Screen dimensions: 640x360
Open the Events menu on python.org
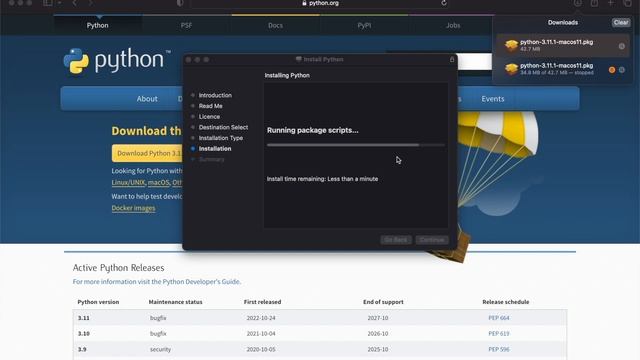(x=493, y=99)
